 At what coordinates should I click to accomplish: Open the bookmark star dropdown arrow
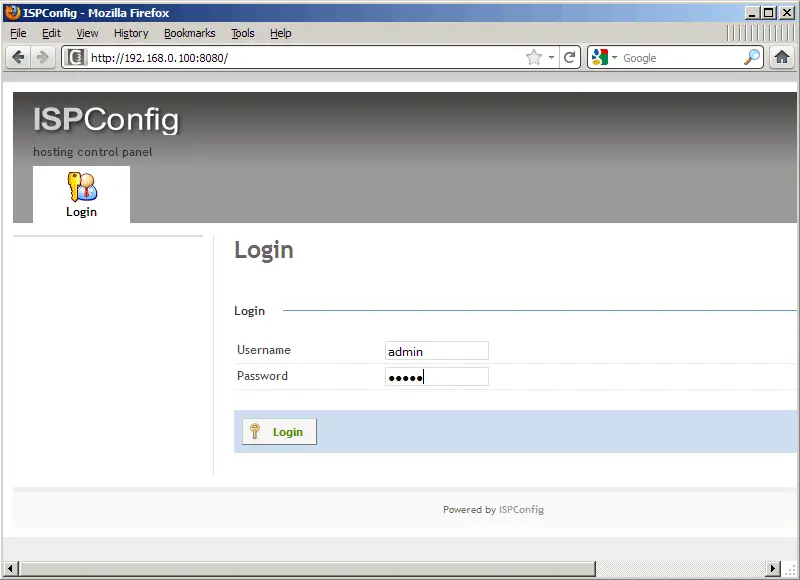pyautogui.click(x=552, y=57)
